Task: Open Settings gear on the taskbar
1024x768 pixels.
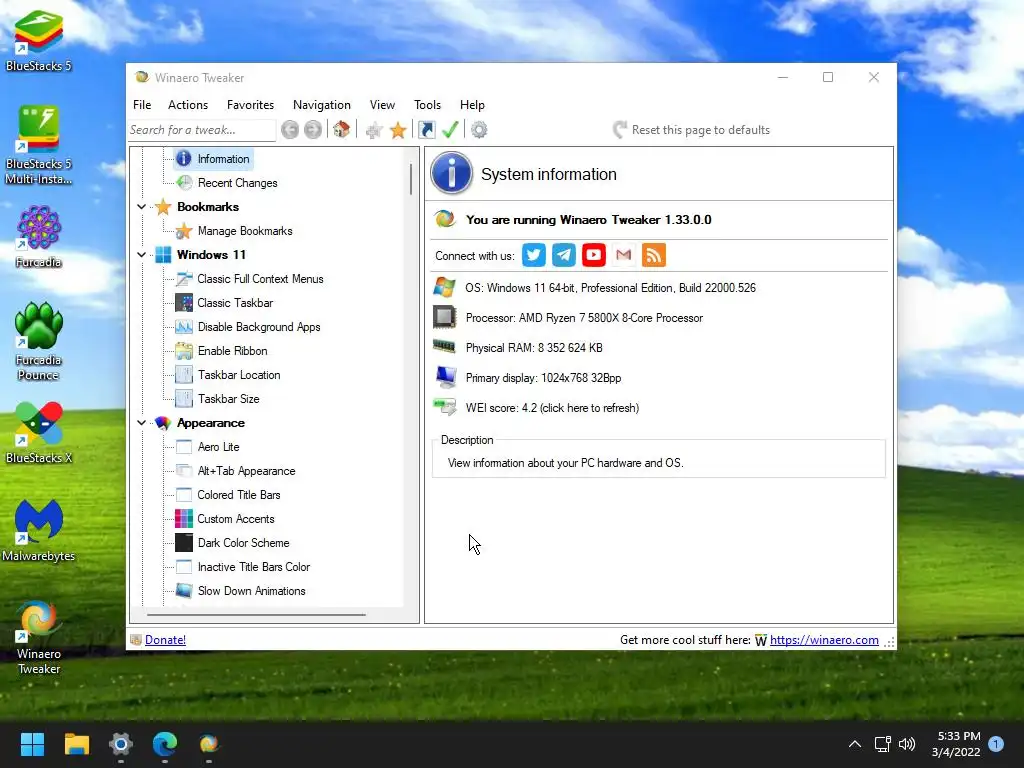Action: pyautogui.click(x=121, y=744)
